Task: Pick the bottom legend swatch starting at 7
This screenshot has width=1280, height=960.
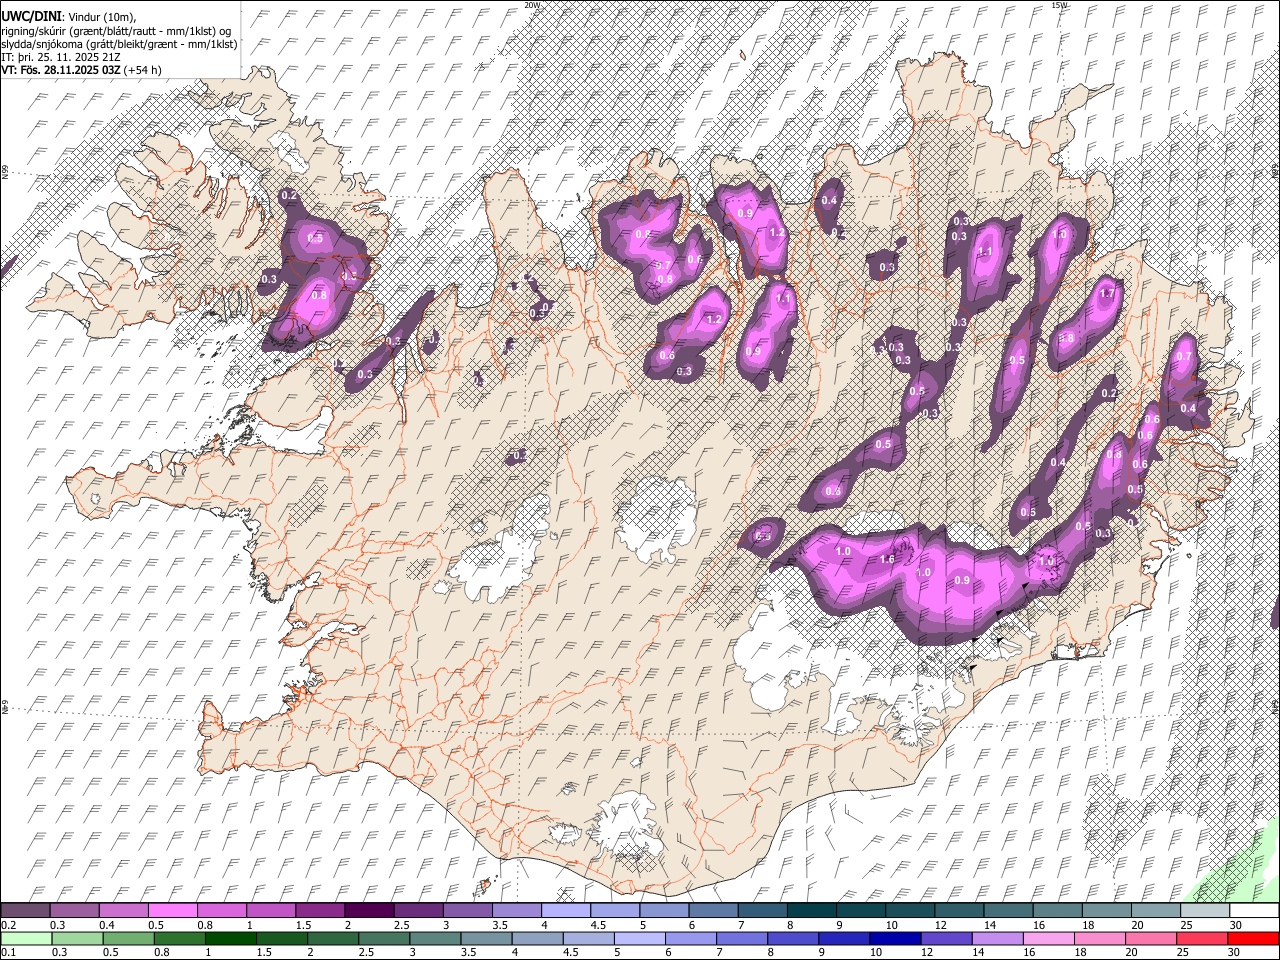Action: coord(742,939)
